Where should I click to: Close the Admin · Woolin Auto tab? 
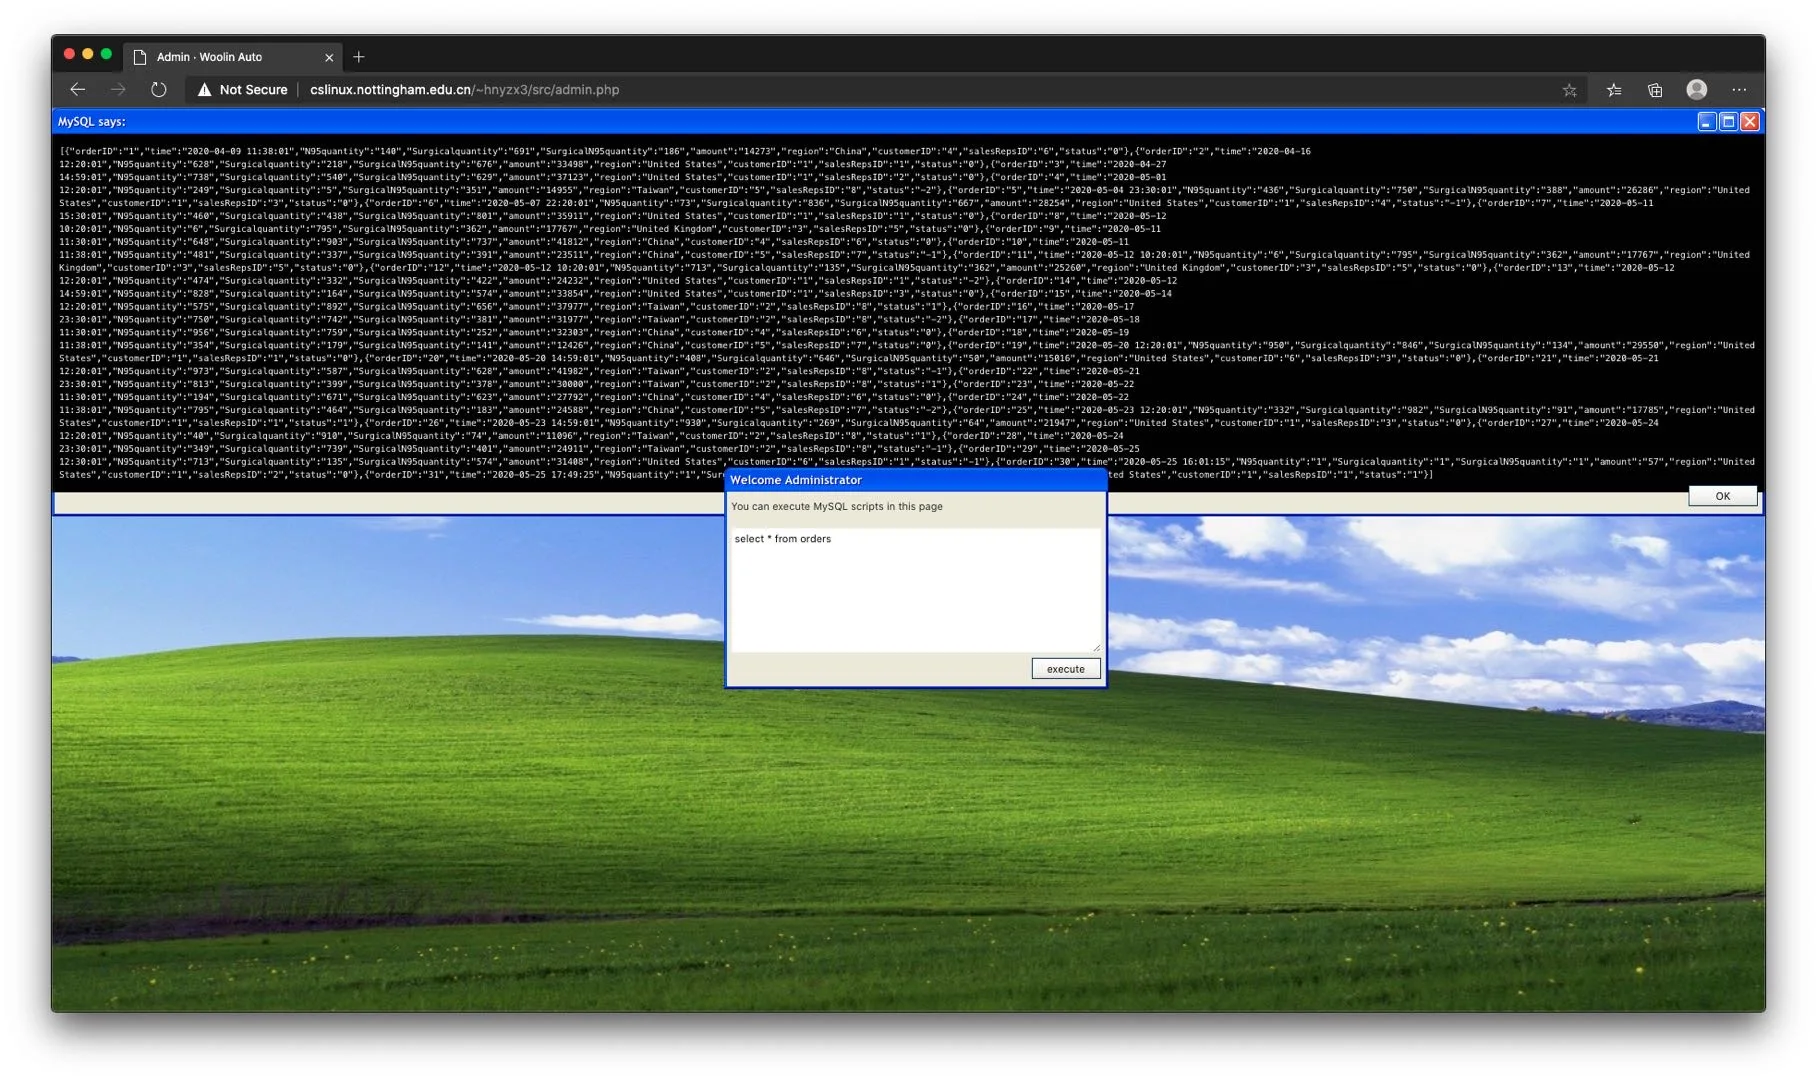point(329,57)
